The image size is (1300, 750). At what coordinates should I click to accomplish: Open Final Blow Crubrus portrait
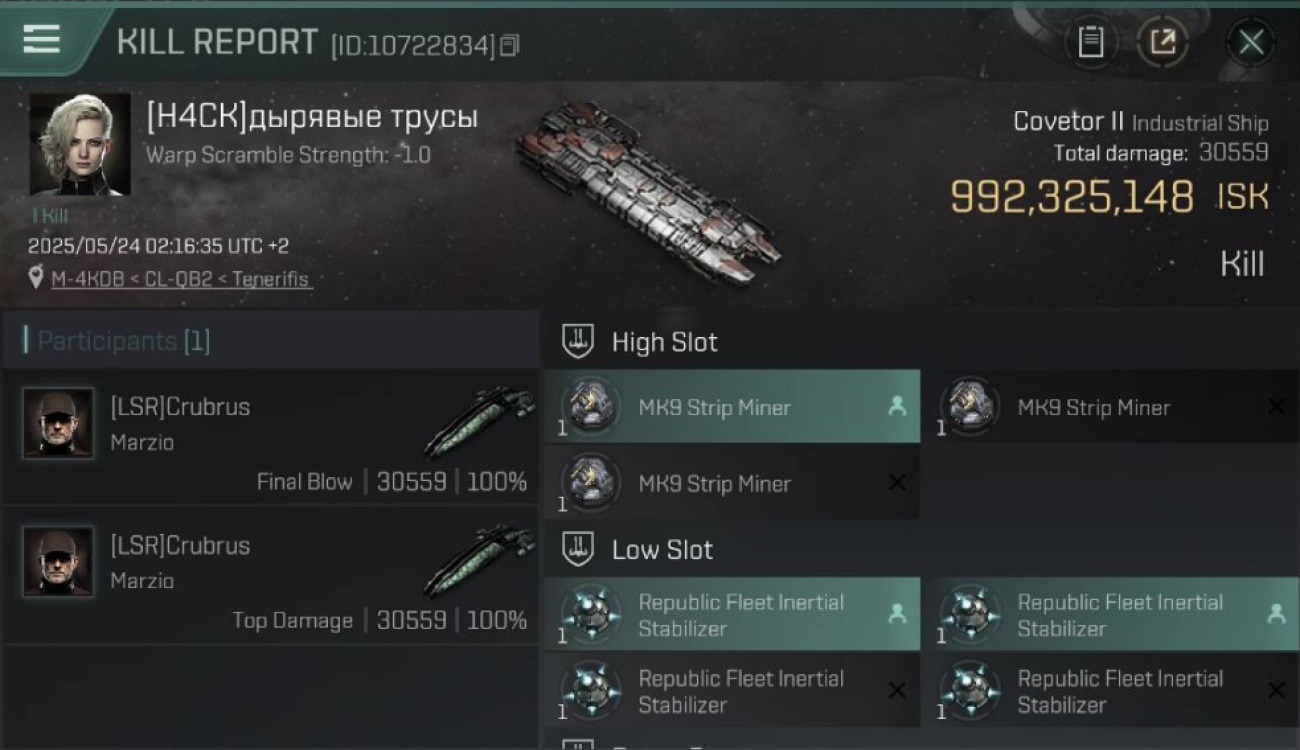58,423
